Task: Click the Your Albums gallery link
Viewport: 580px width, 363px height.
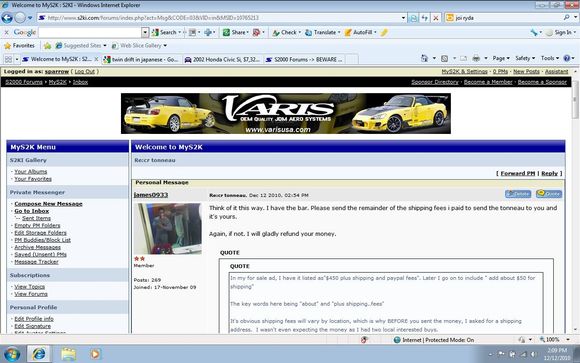Action: click(x=30, y=172)
